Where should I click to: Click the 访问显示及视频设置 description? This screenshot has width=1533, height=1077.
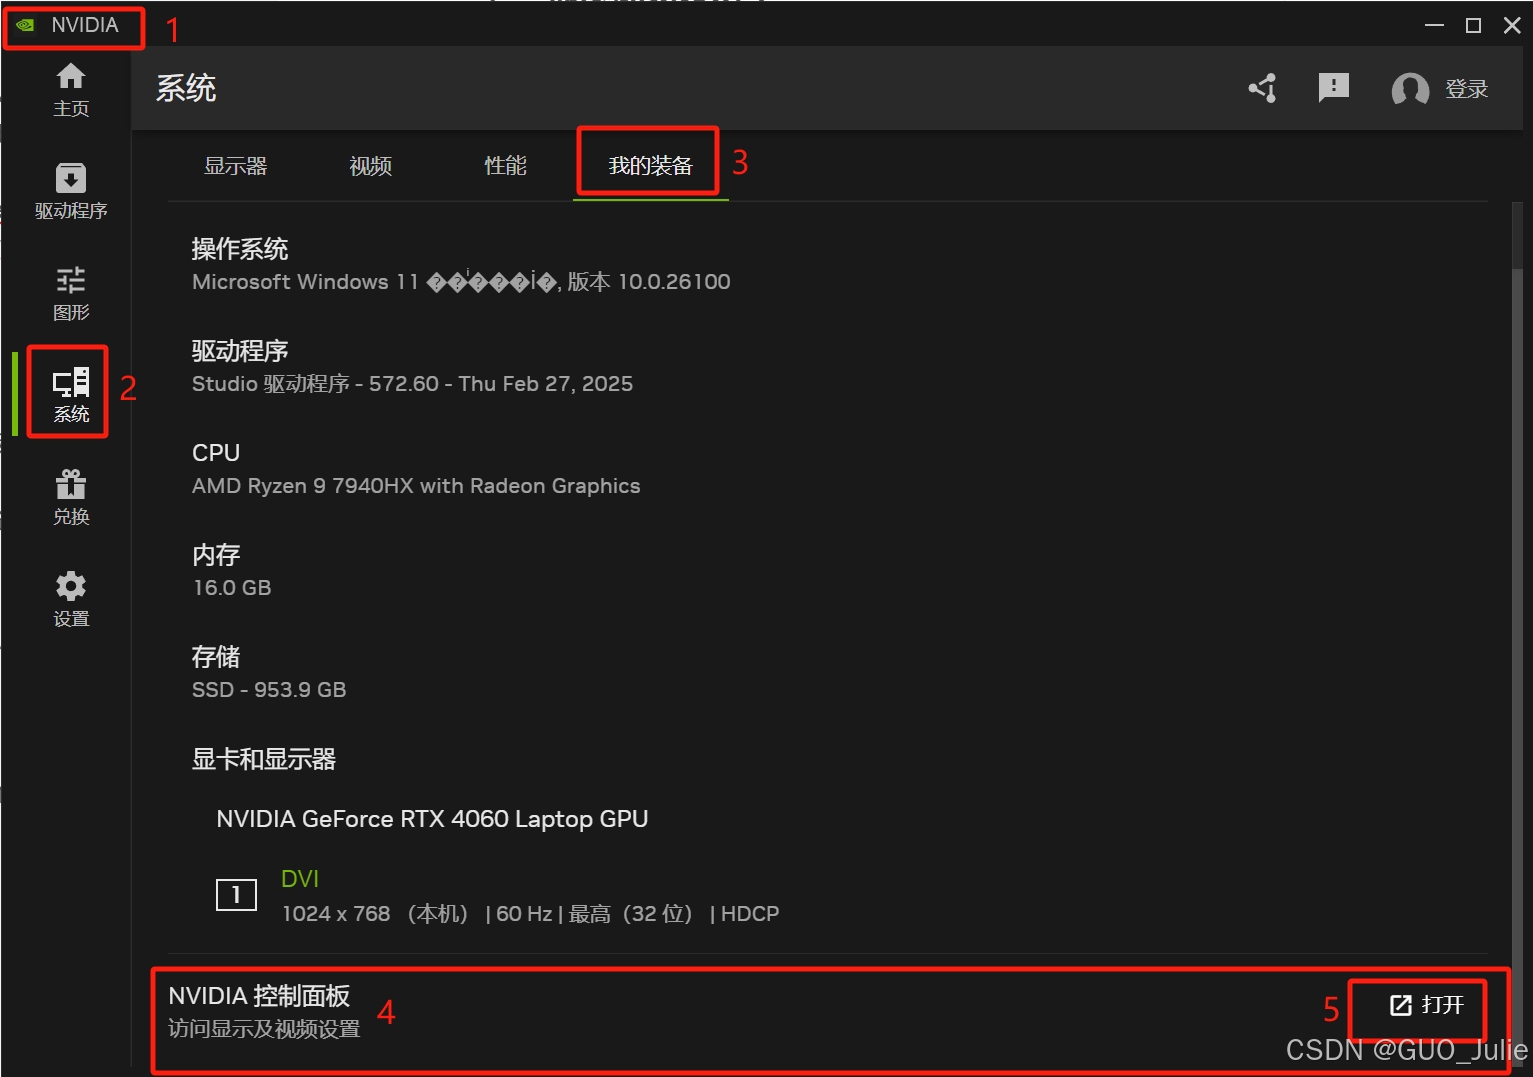264,1029
